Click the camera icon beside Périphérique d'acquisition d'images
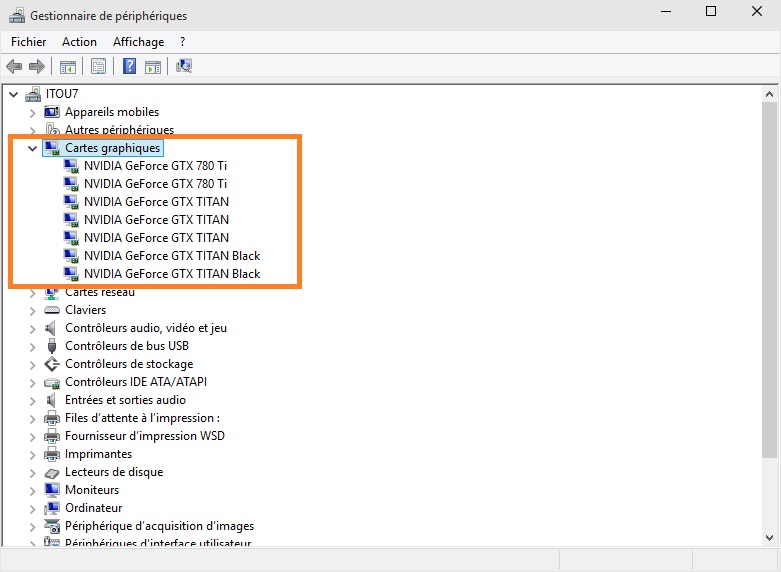 click(52, 526)
